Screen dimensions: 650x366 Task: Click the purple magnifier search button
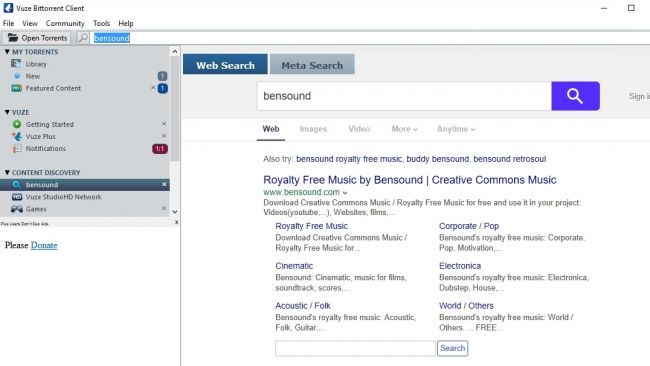[575, 96]
